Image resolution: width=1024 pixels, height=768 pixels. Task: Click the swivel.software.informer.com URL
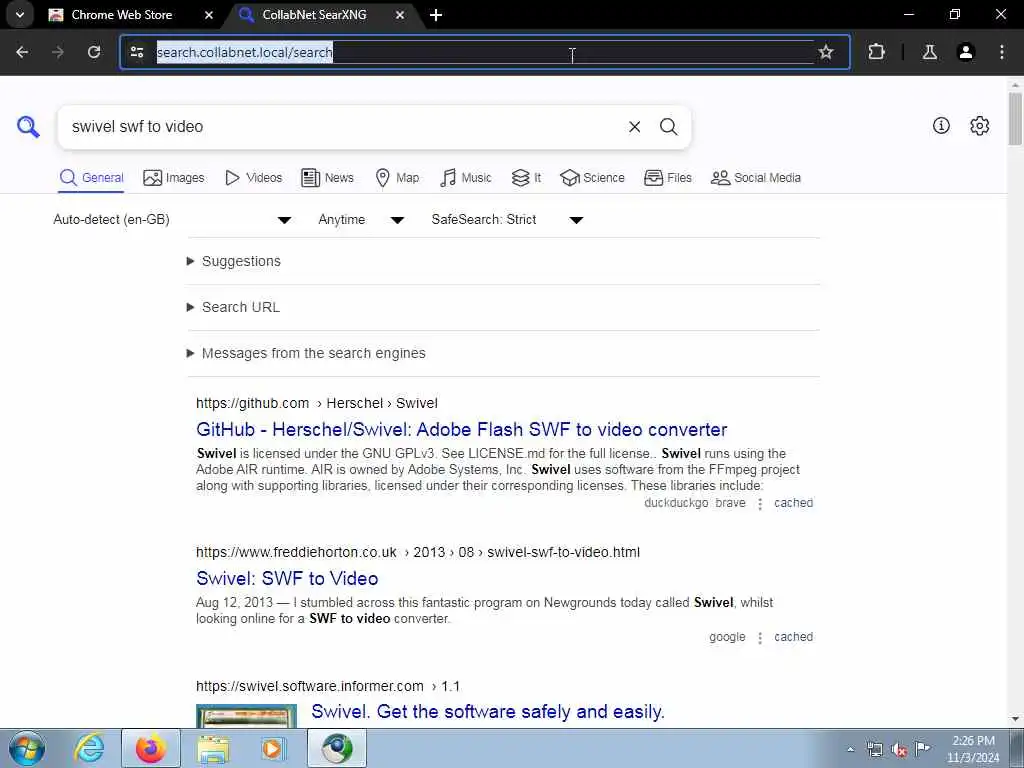(328, 686)
